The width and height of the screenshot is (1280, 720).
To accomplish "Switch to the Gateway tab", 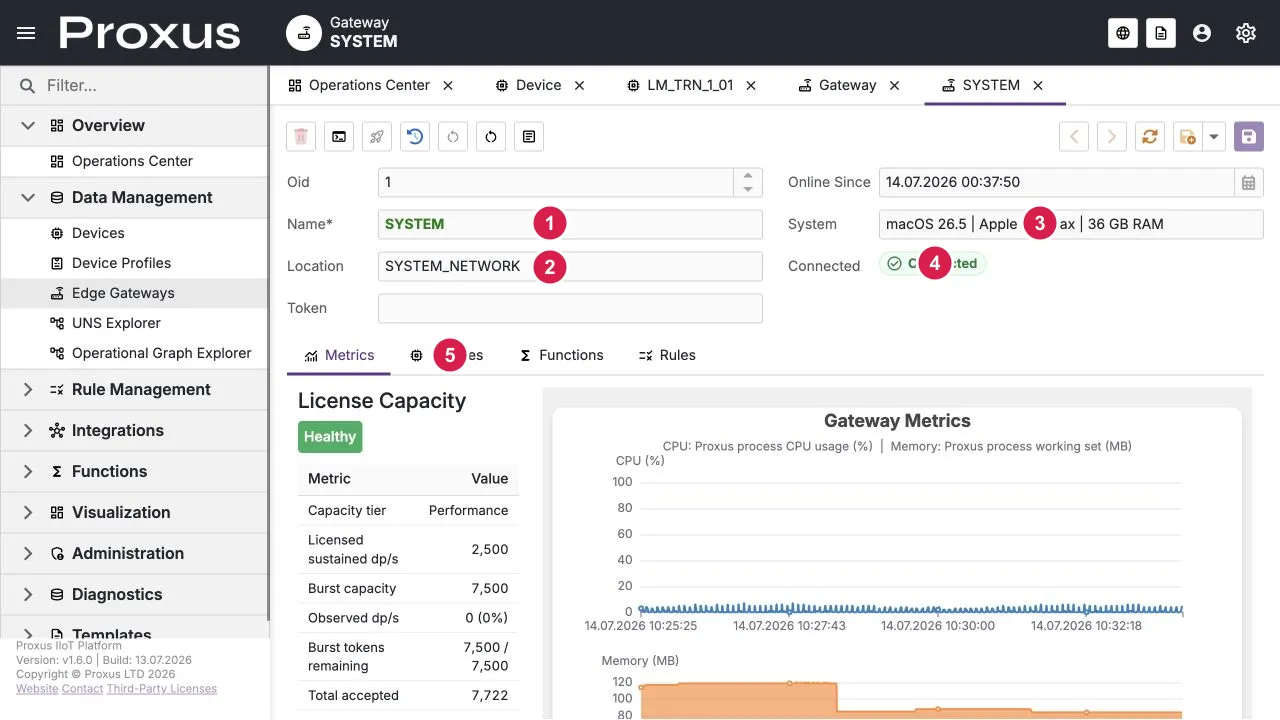I will (x=837, y=86).
